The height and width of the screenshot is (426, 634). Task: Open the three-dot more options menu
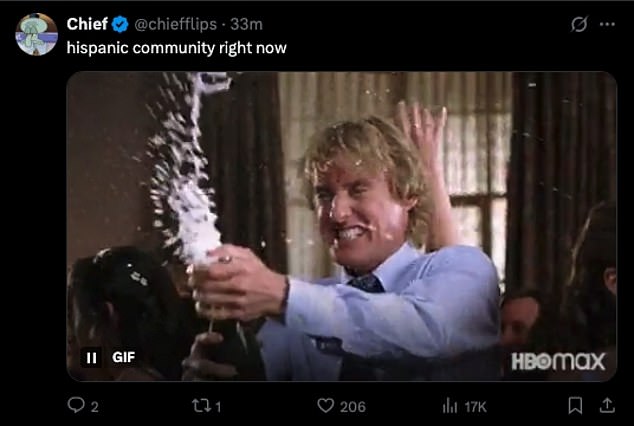[607, 24]
